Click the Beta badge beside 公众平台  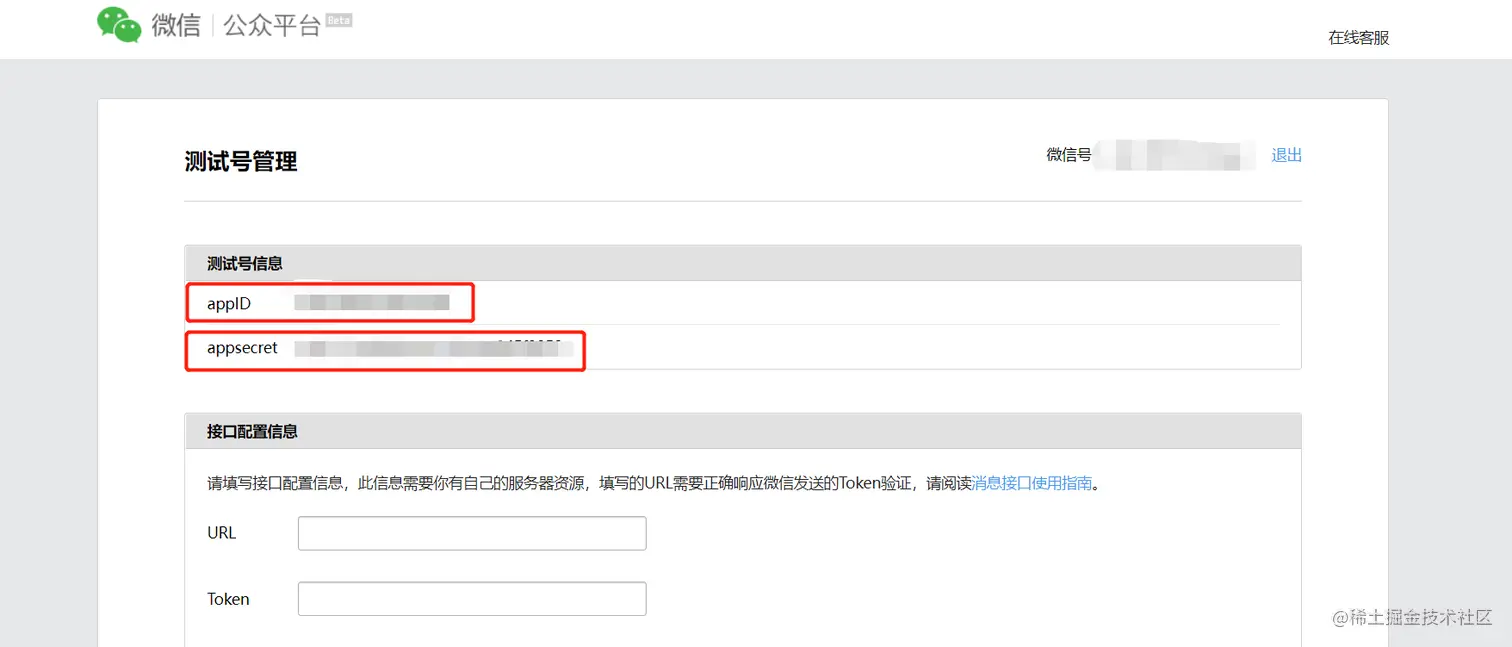point(339,20)
